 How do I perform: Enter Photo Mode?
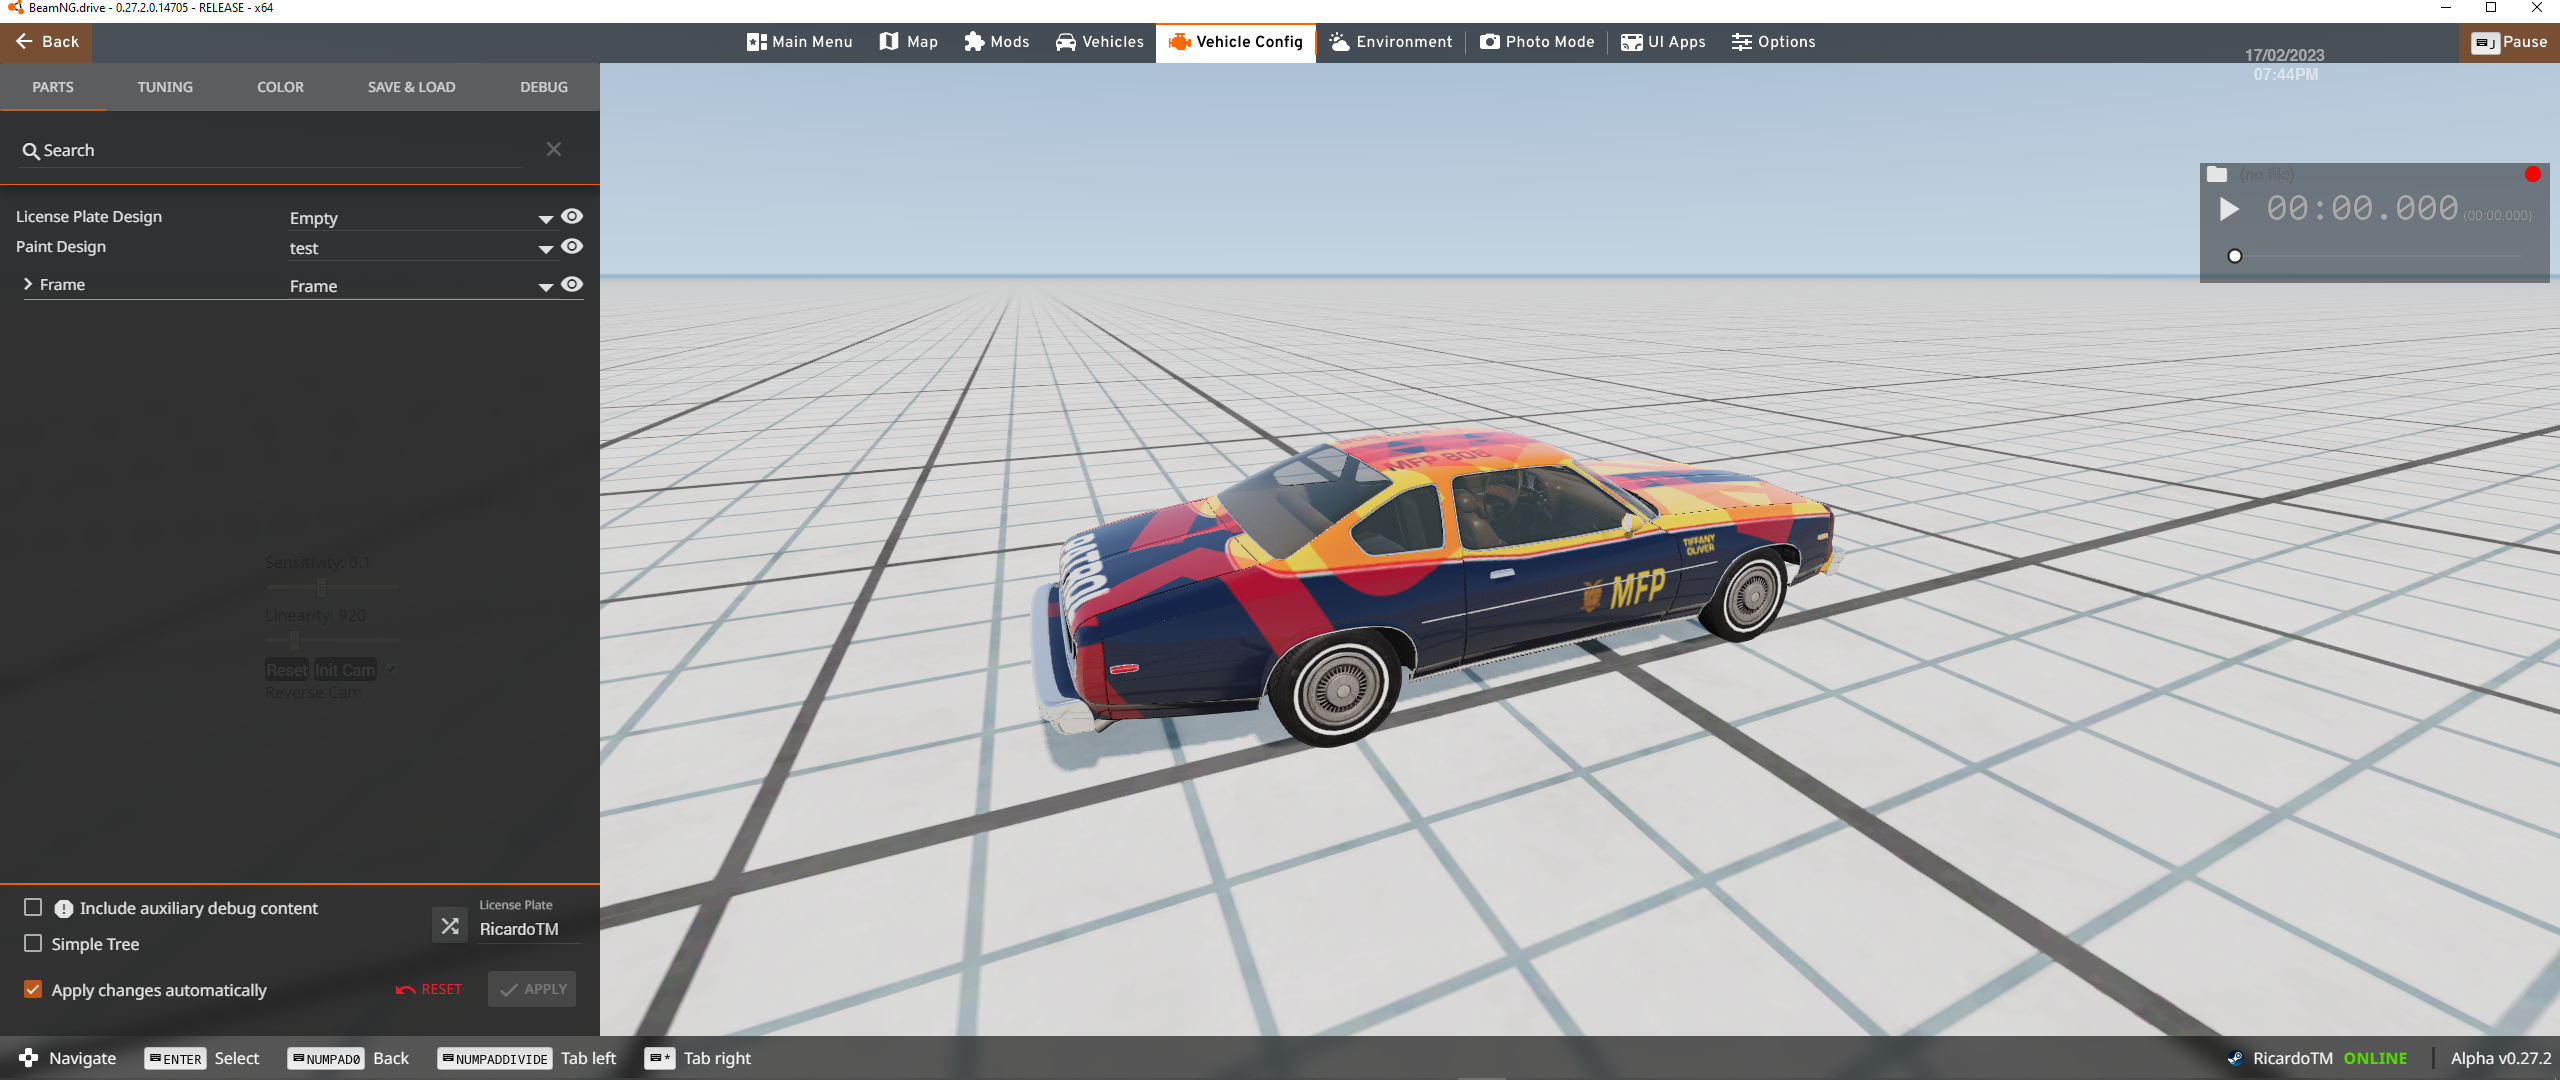1537,42
